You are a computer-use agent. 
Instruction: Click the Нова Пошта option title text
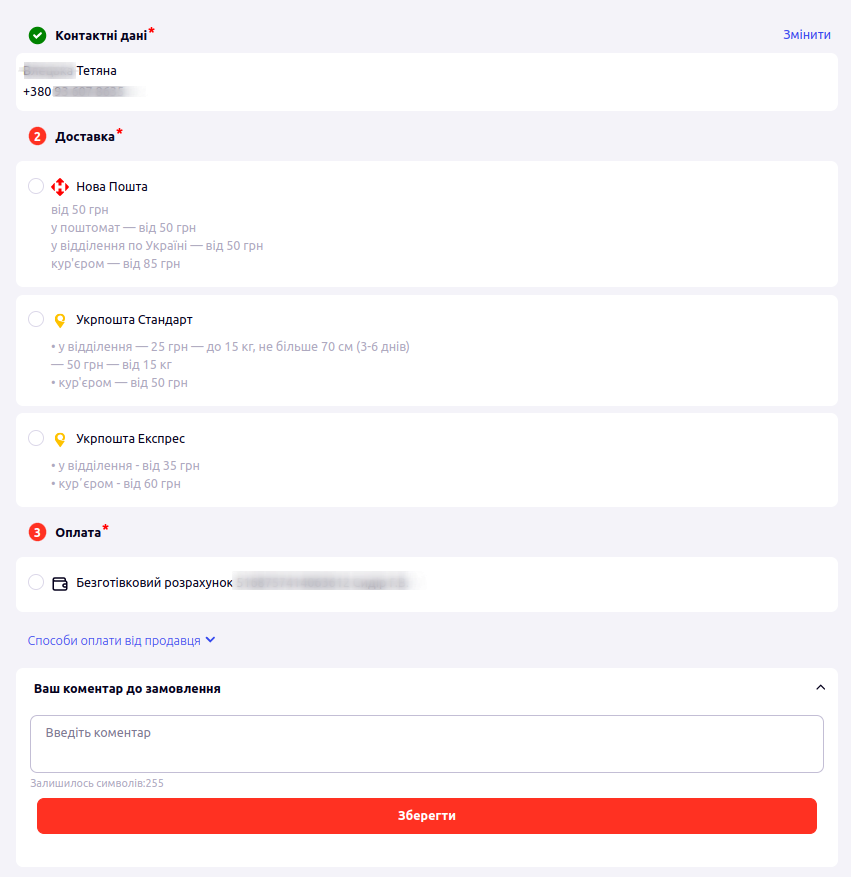tap(112, 187)
